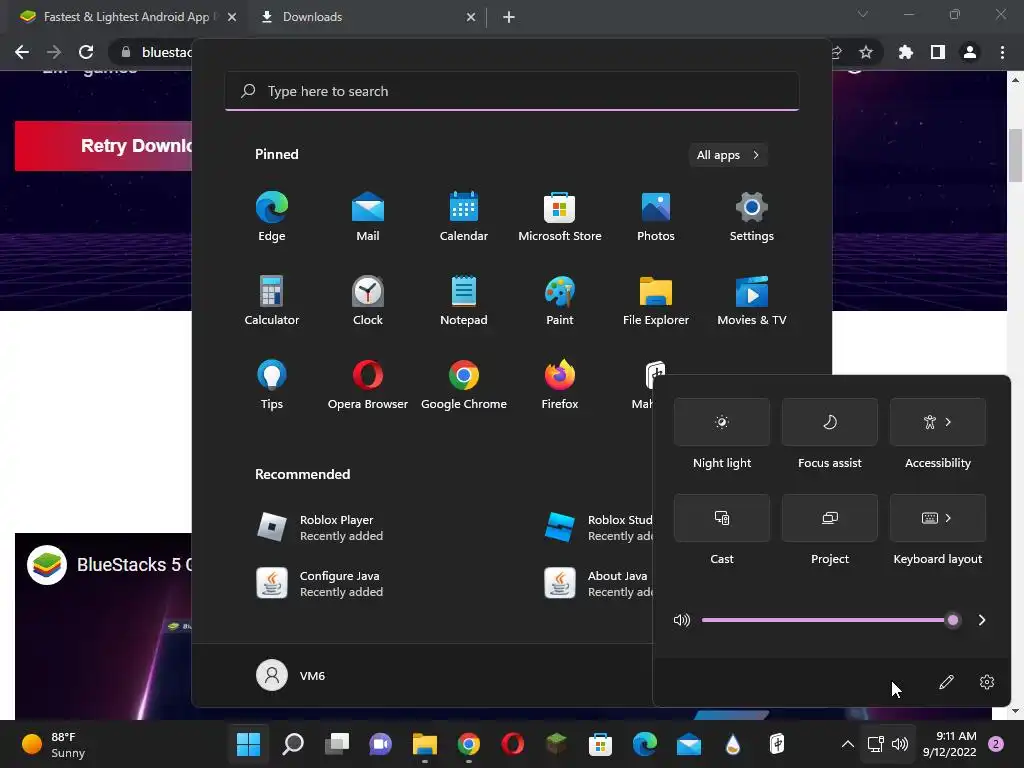Launch Movies & TV app
This screenshot has height=768, width=1024.
tap(752, 300)
